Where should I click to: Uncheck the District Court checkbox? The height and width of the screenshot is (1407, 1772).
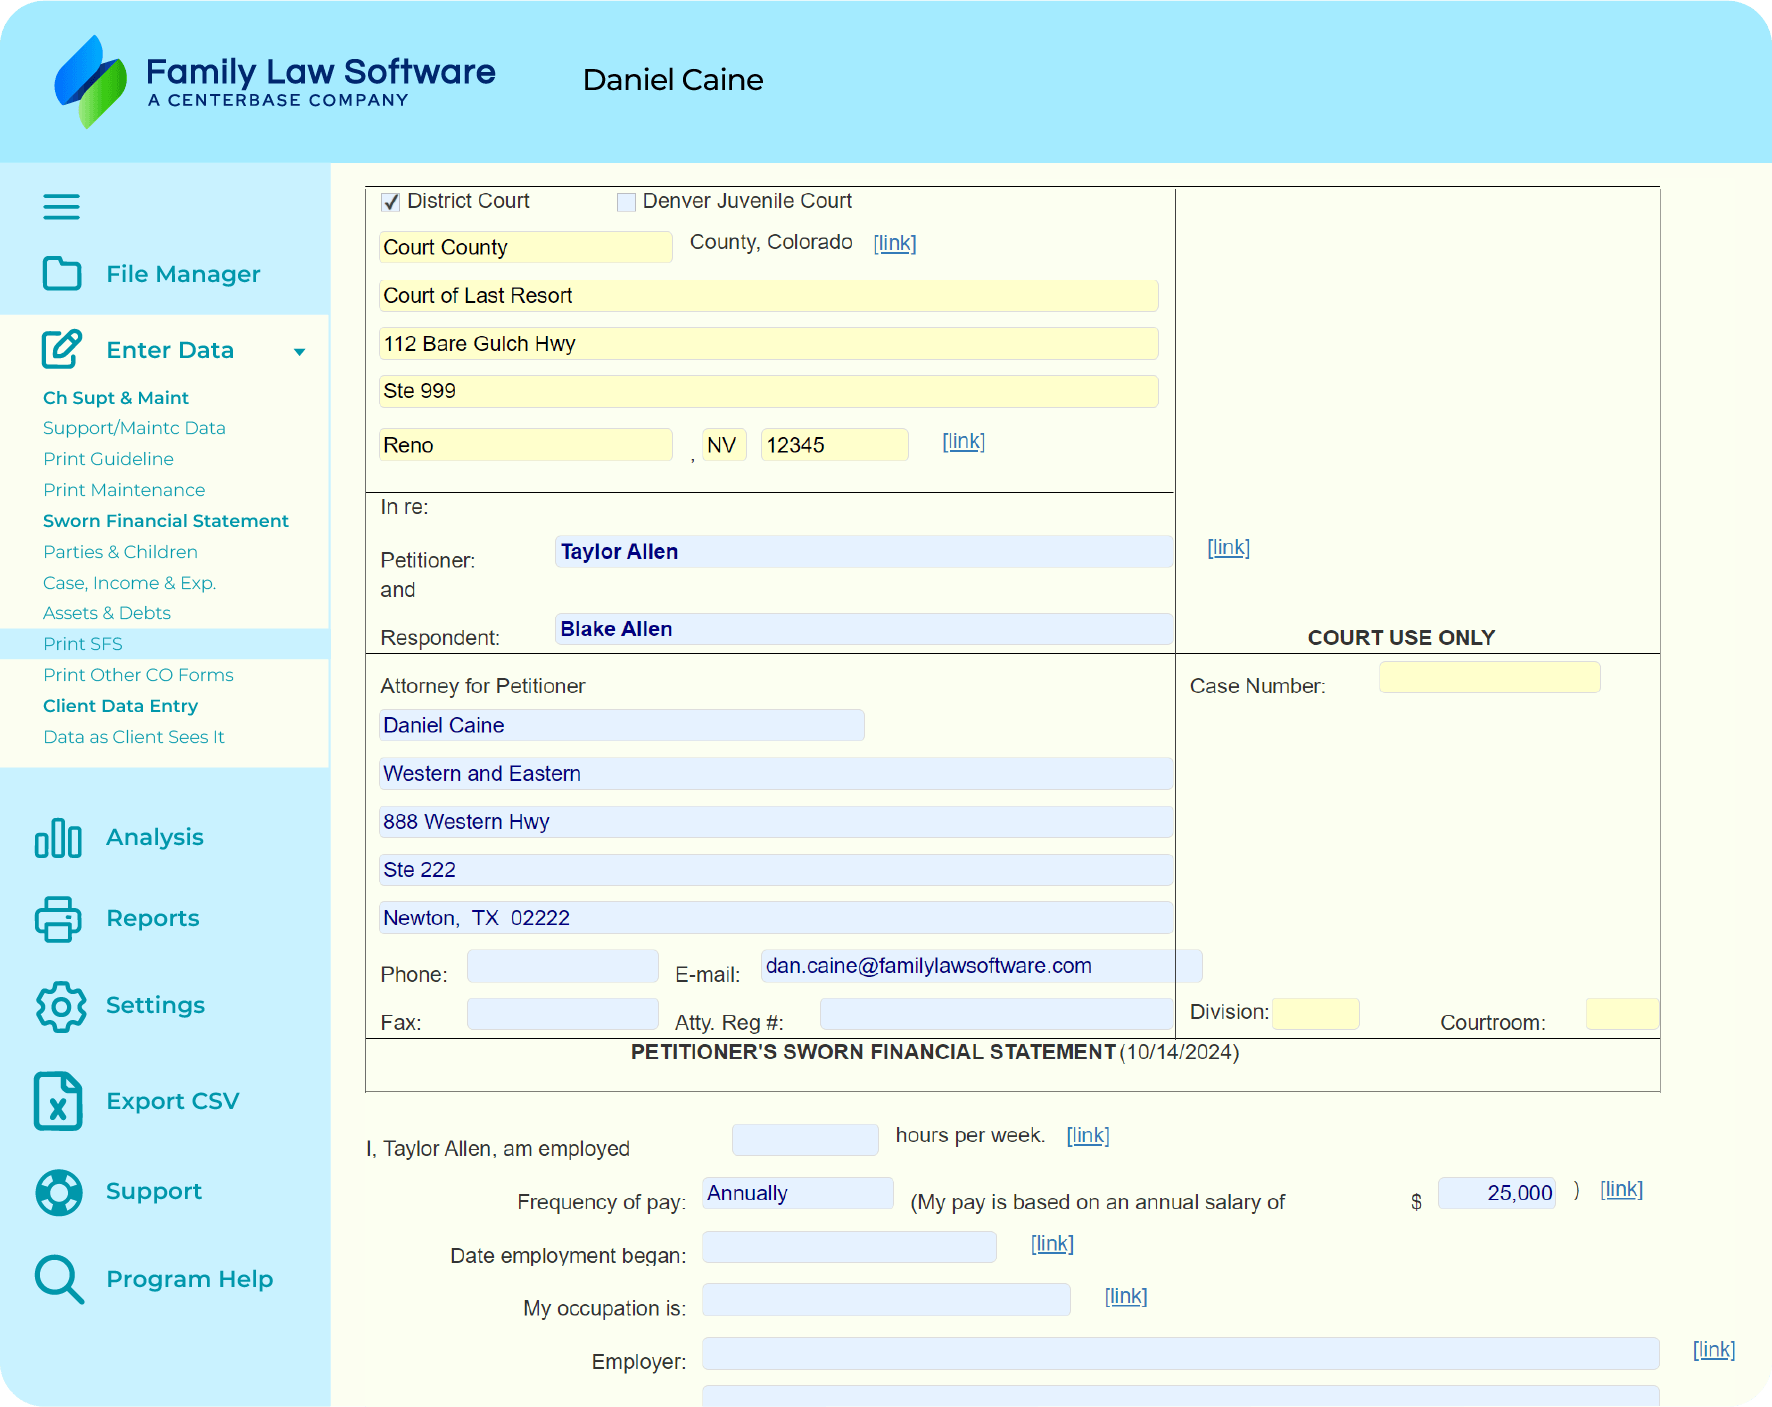tap(391, 202)
